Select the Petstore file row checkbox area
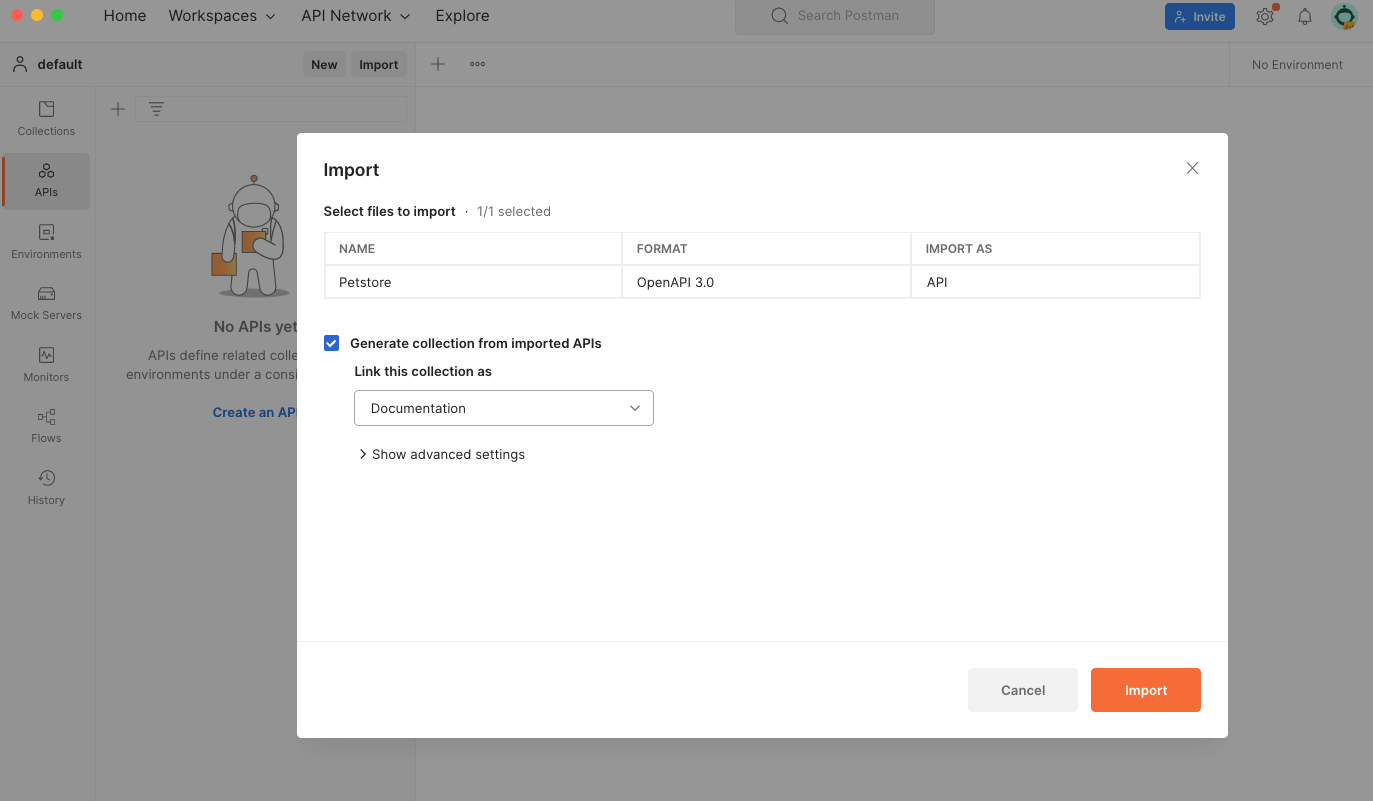The height and width of the screenshot is (801, 1373). 473,281
